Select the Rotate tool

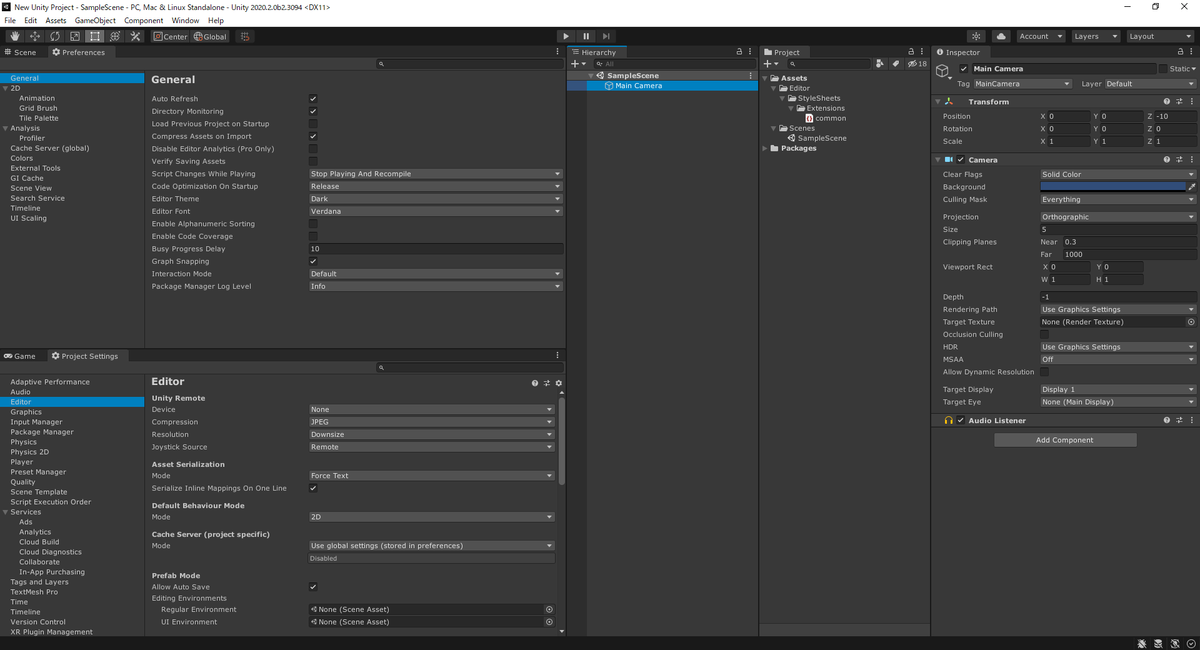coord(55,36)
